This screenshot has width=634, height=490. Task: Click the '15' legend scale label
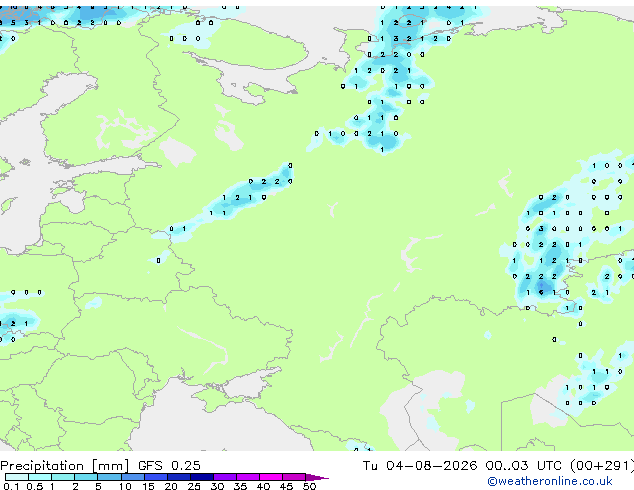tap(148, 486)
